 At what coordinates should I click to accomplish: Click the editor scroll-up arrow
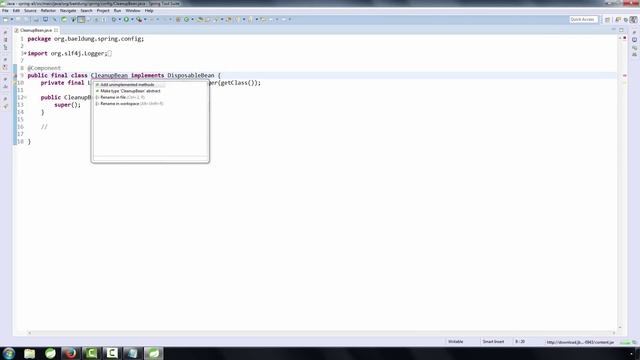pos(620,38)
